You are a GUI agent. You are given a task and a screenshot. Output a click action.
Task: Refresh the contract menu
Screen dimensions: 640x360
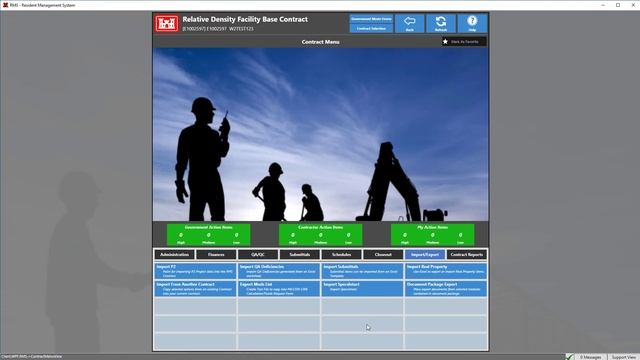(441, 23)
